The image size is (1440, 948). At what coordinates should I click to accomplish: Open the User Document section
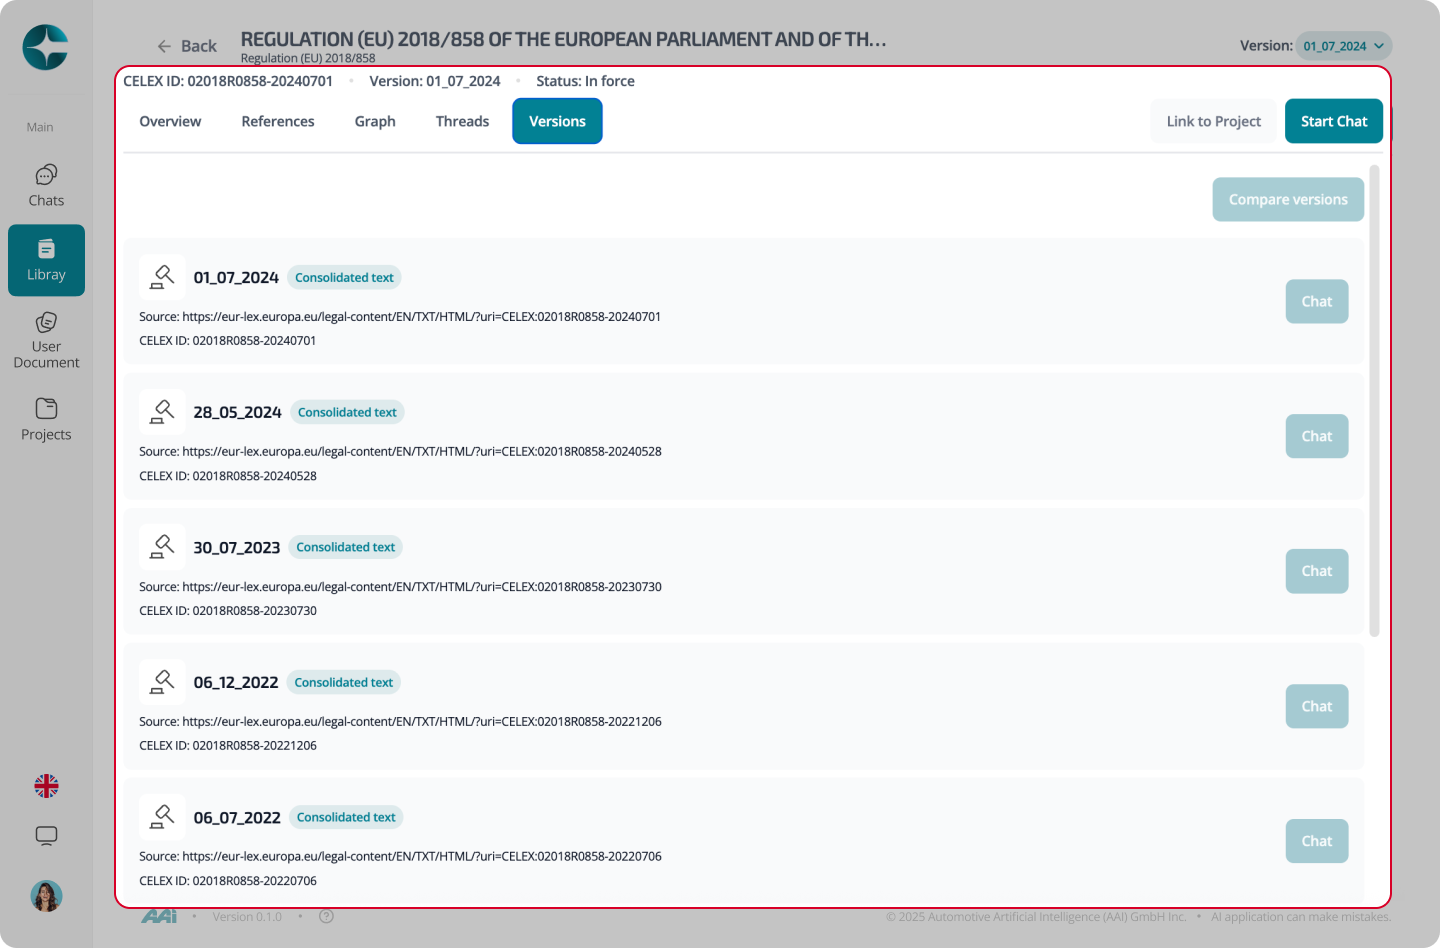(x=46, y=340)
